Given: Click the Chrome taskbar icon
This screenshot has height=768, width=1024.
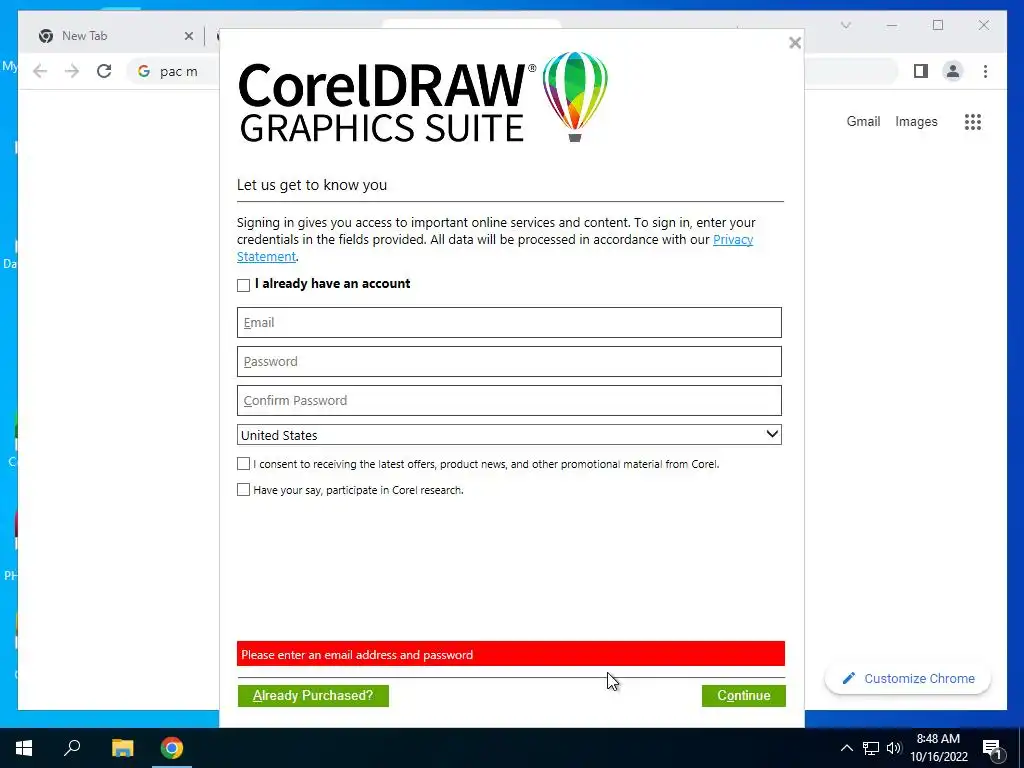Looking at the screenshot, I should coord(172,748).
